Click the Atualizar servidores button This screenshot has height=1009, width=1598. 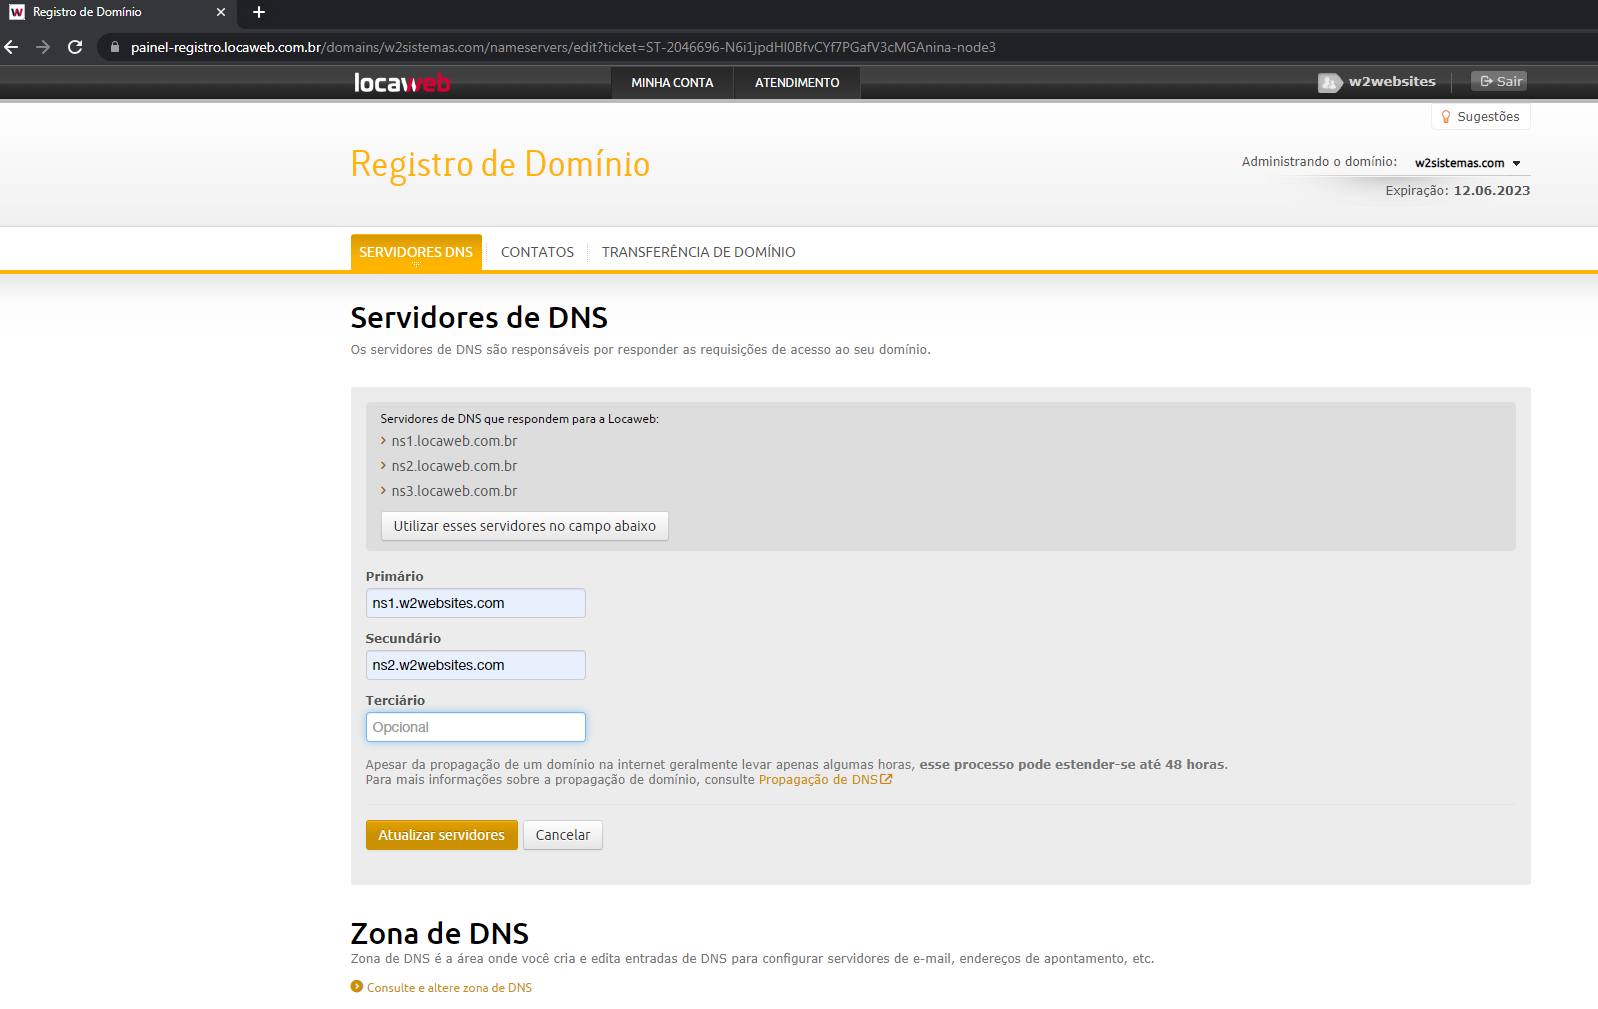tap(442, 835)
